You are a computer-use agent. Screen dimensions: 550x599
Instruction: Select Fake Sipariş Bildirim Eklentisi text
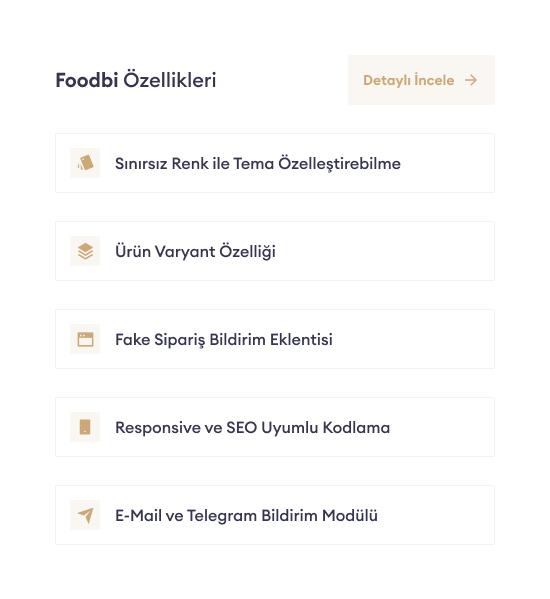click(224, 340)
